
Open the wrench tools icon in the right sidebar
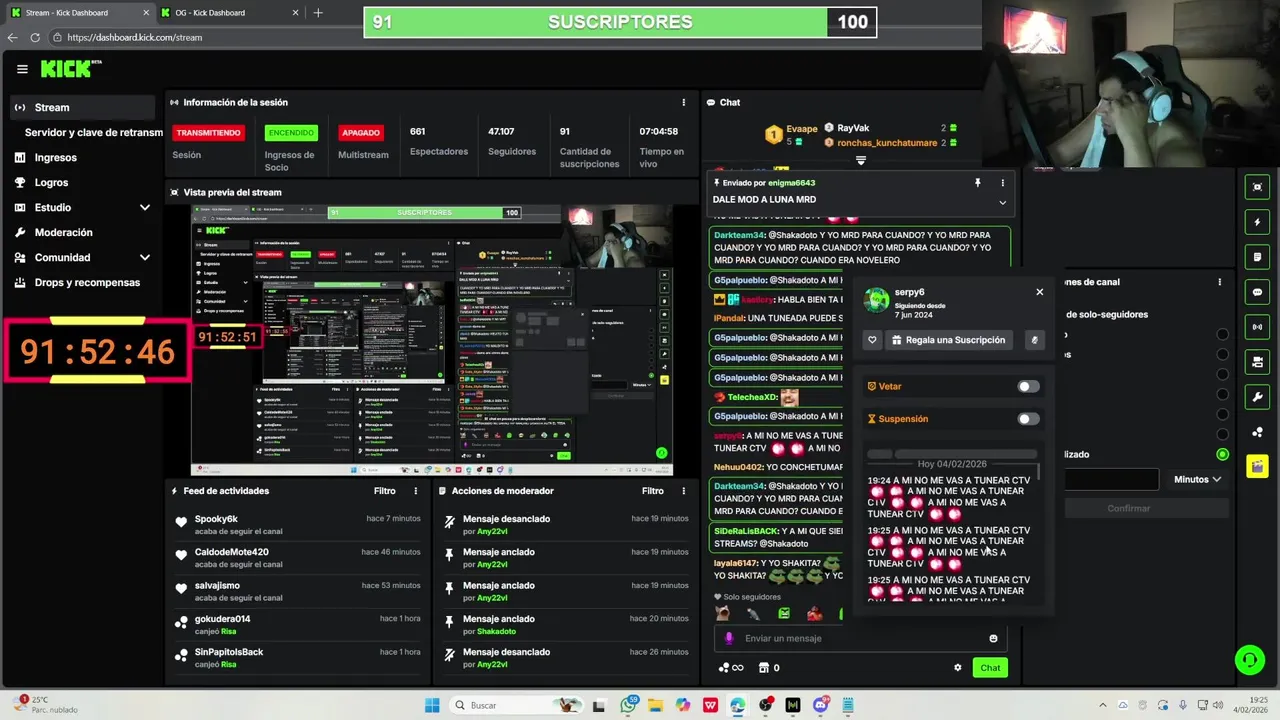(1257, 397)
